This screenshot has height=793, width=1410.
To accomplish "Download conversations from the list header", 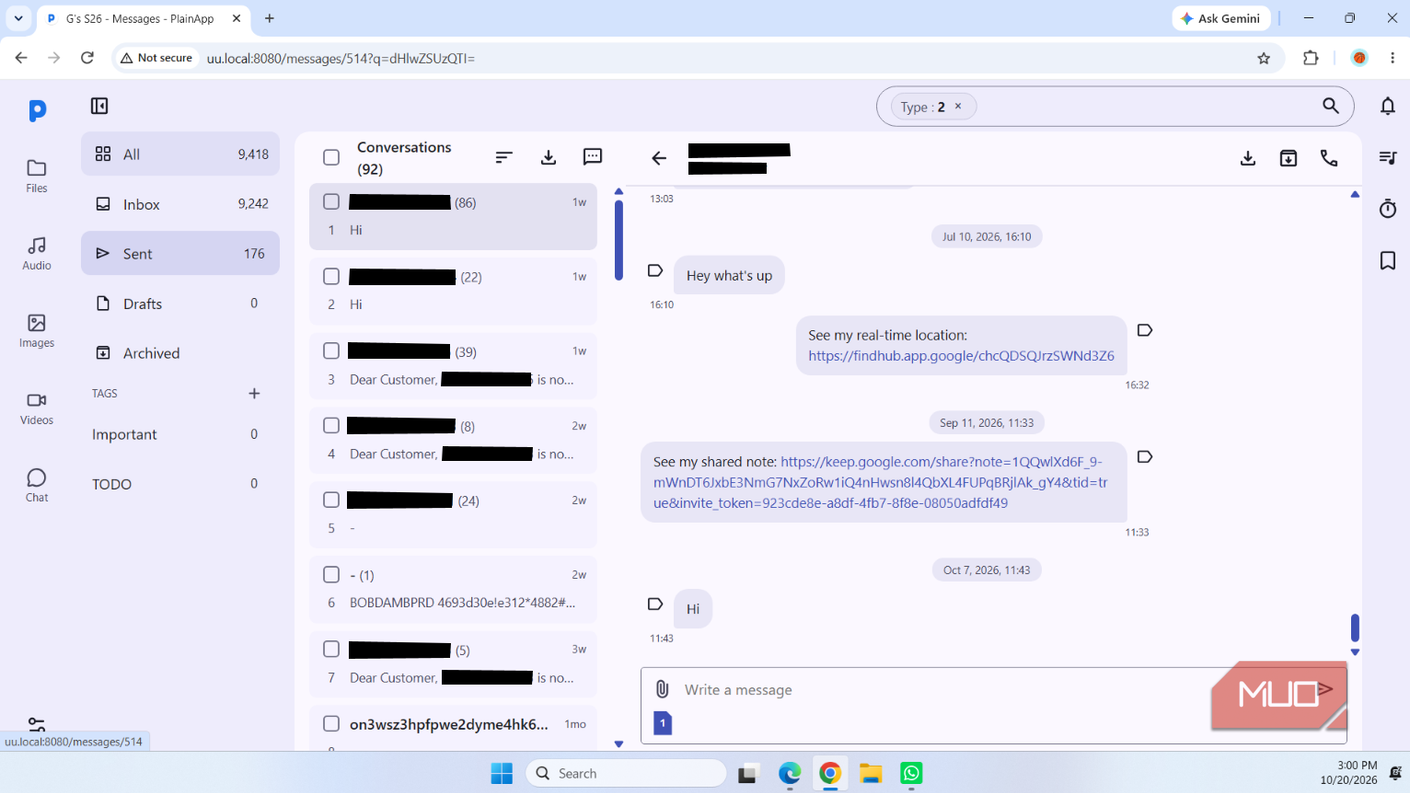I will [x=548, y=157].
